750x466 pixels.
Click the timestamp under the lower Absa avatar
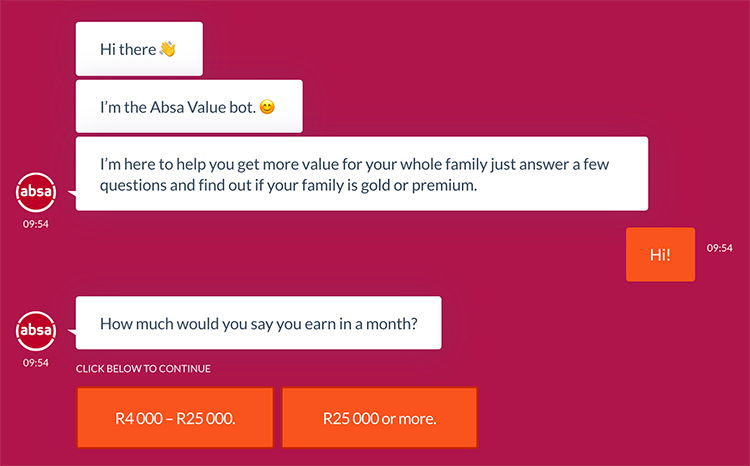(x=36, y=363)
